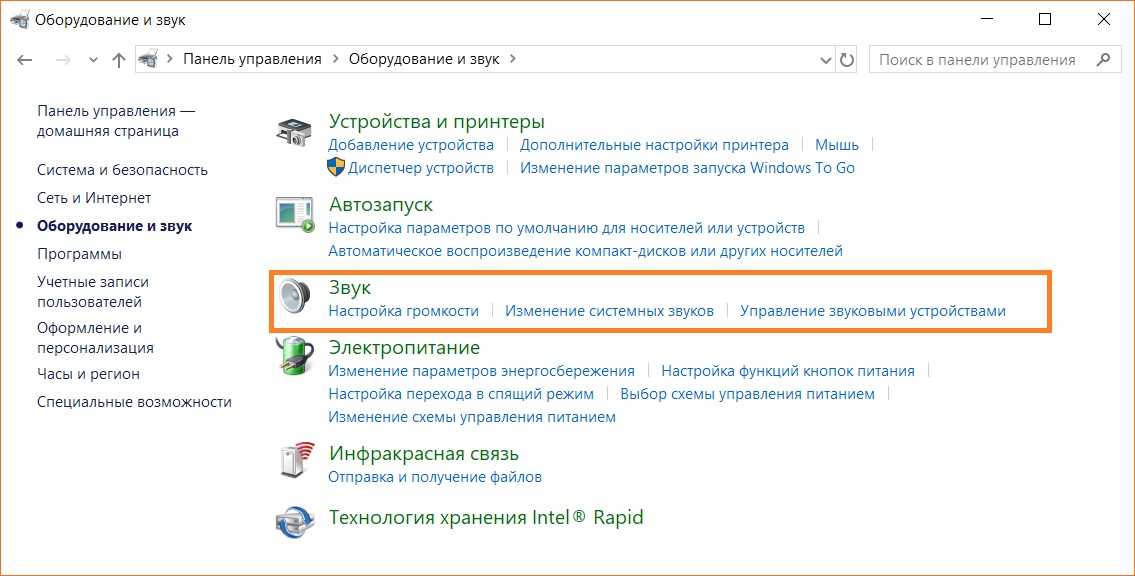Viewport: 1135px width, 576px height.
Task: Open 'Часы и регион' in sidebar
Action: click(x=88, y=374)
